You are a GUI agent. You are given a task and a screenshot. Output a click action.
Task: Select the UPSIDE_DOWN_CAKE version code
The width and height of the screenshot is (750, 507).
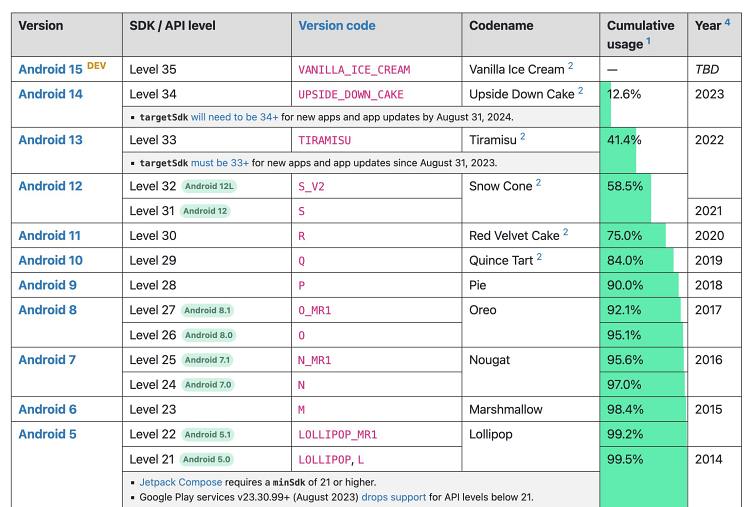click(351, 95)
